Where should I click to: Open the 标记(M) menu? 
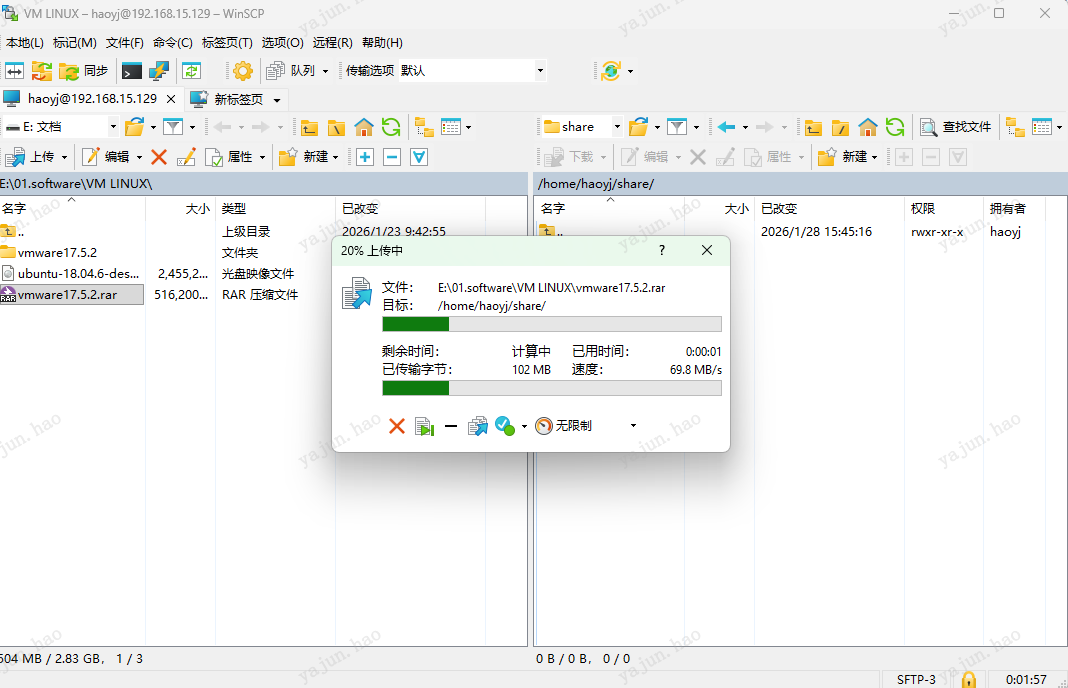point(74,42)
